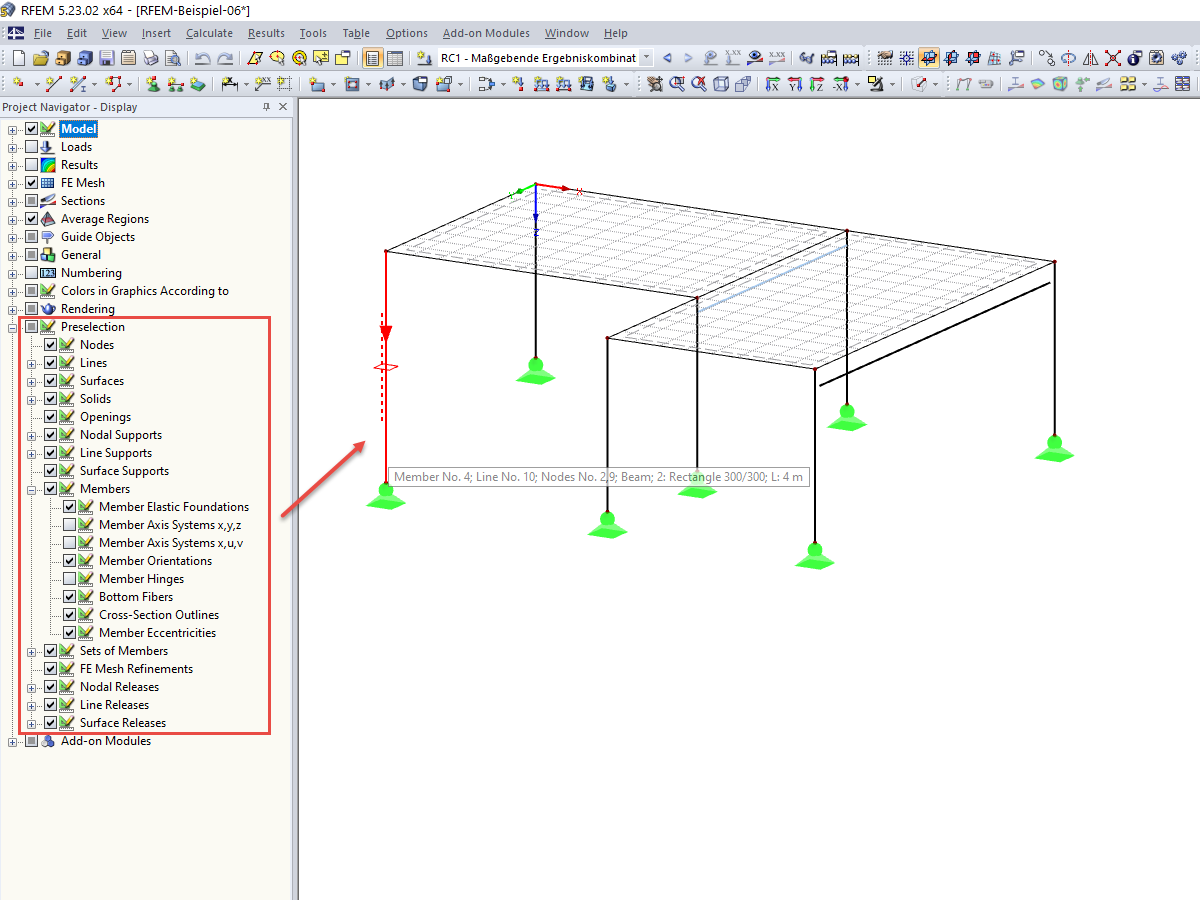Open the Help menu

point(616,33)
